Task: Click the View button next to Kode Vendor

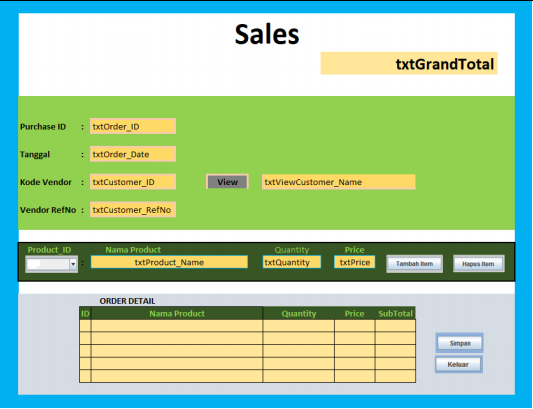Action: click(227, 182)
